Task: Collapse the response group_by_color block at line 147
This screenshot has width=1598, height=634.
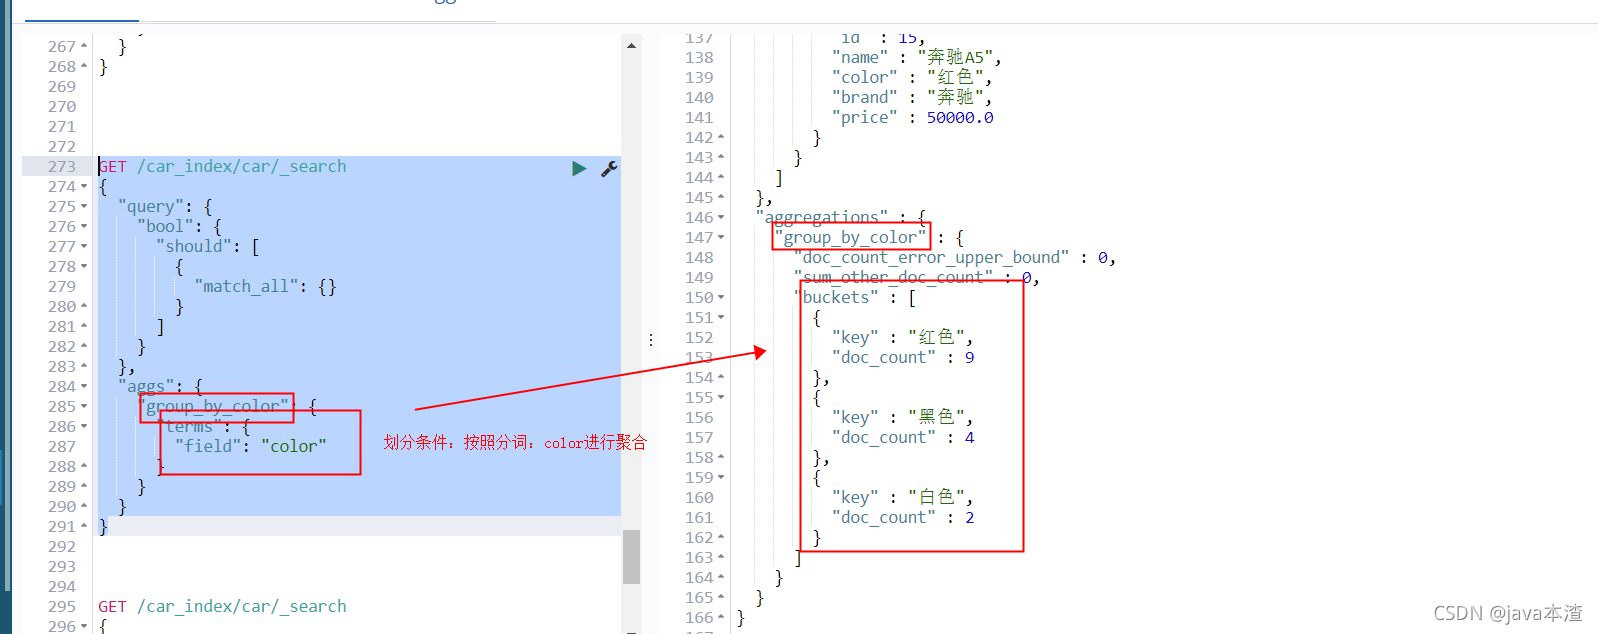Action: click(x=721, y=238)
